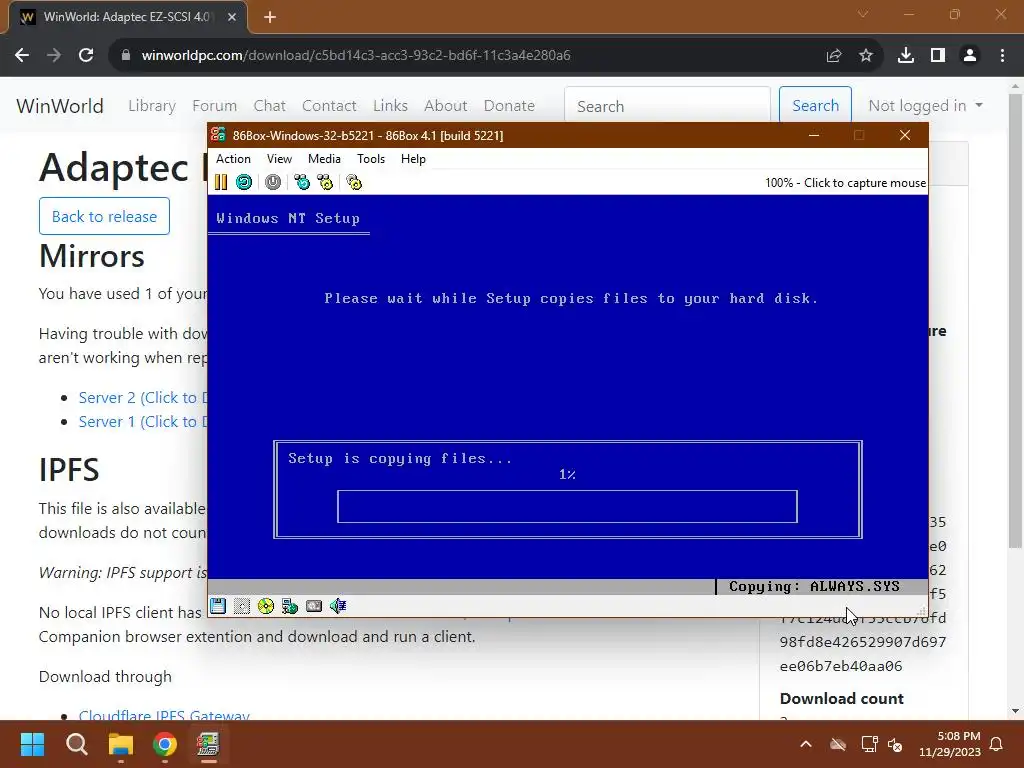
Task: Open Windows notifications bell
Action: pos(997,744)
